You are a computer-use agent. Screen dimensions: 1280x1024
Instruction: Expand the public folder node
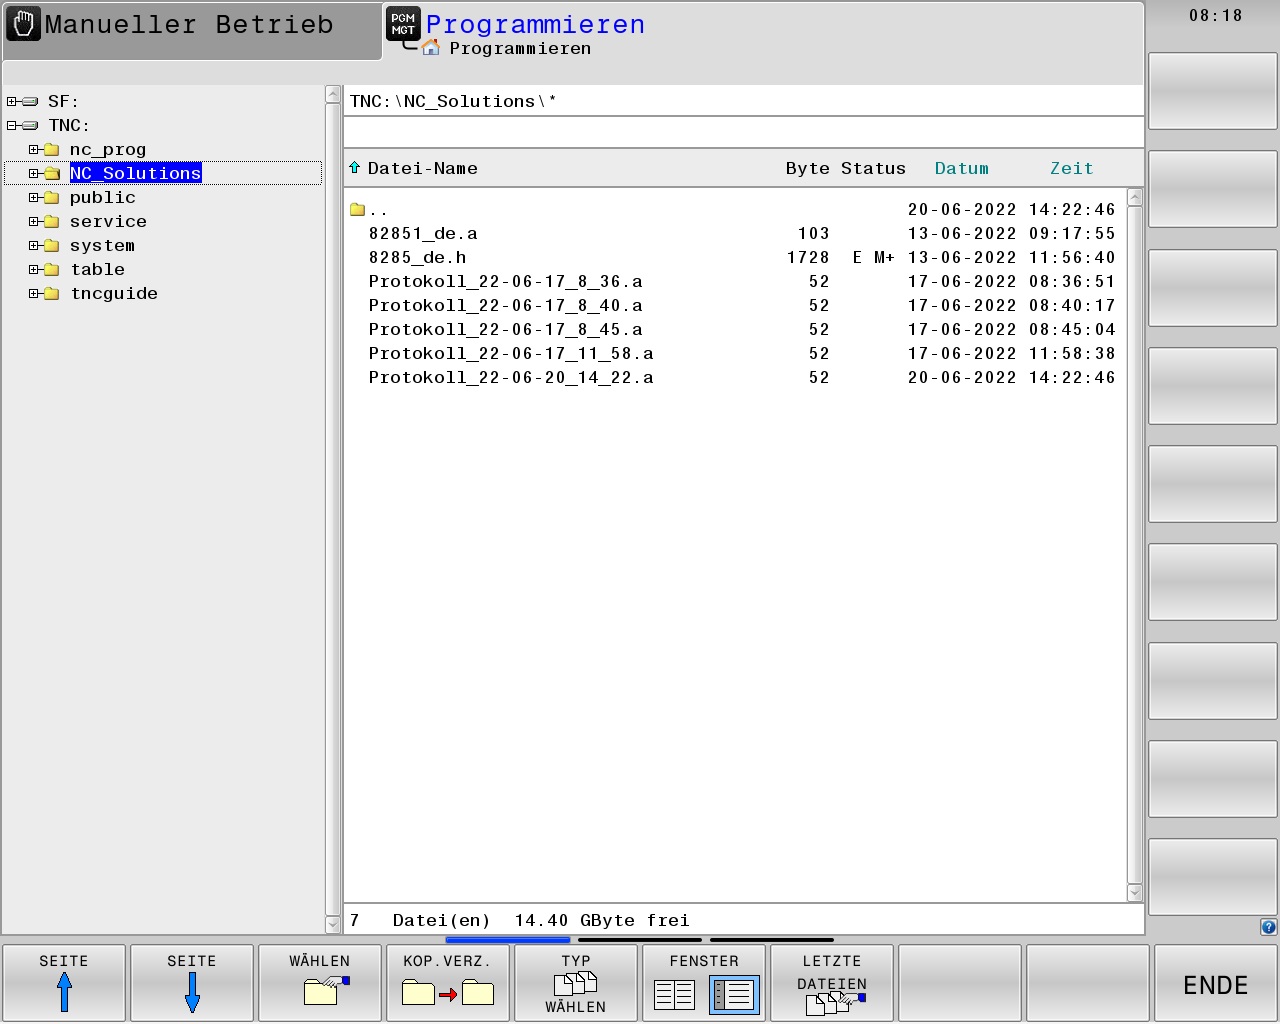[x=34, y=197]
